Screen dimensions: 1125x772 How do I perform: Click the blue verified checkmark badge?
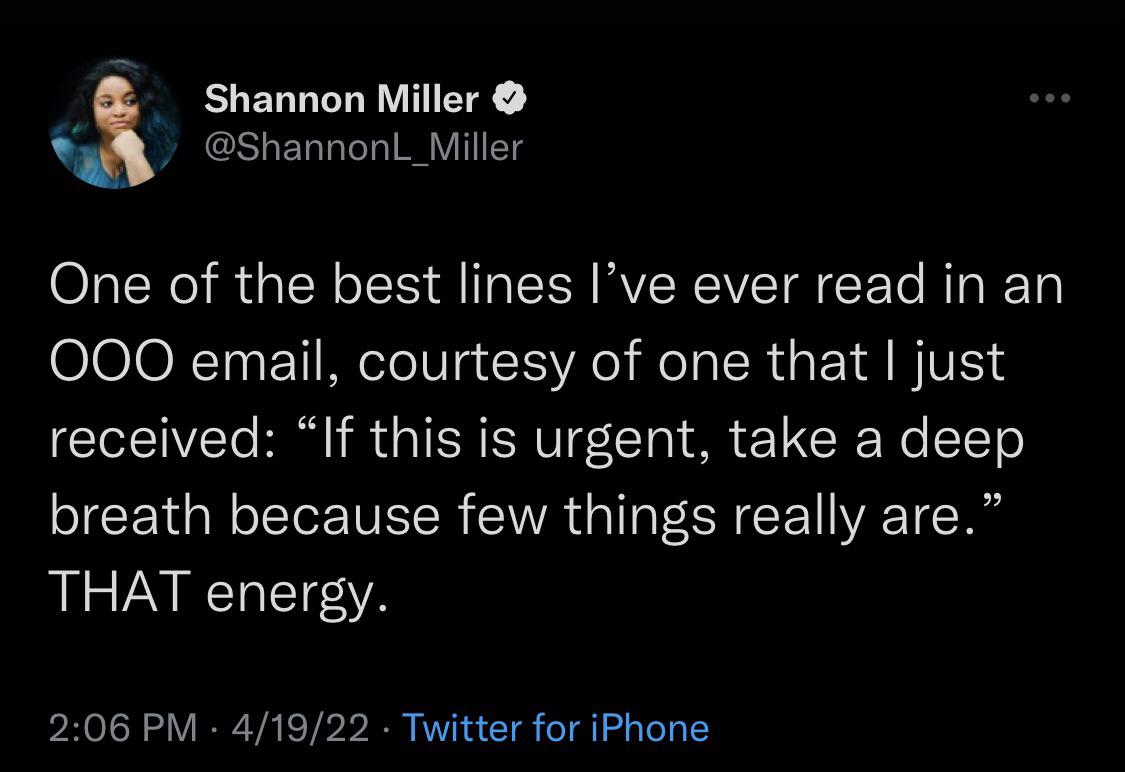(x=509, y=98)
